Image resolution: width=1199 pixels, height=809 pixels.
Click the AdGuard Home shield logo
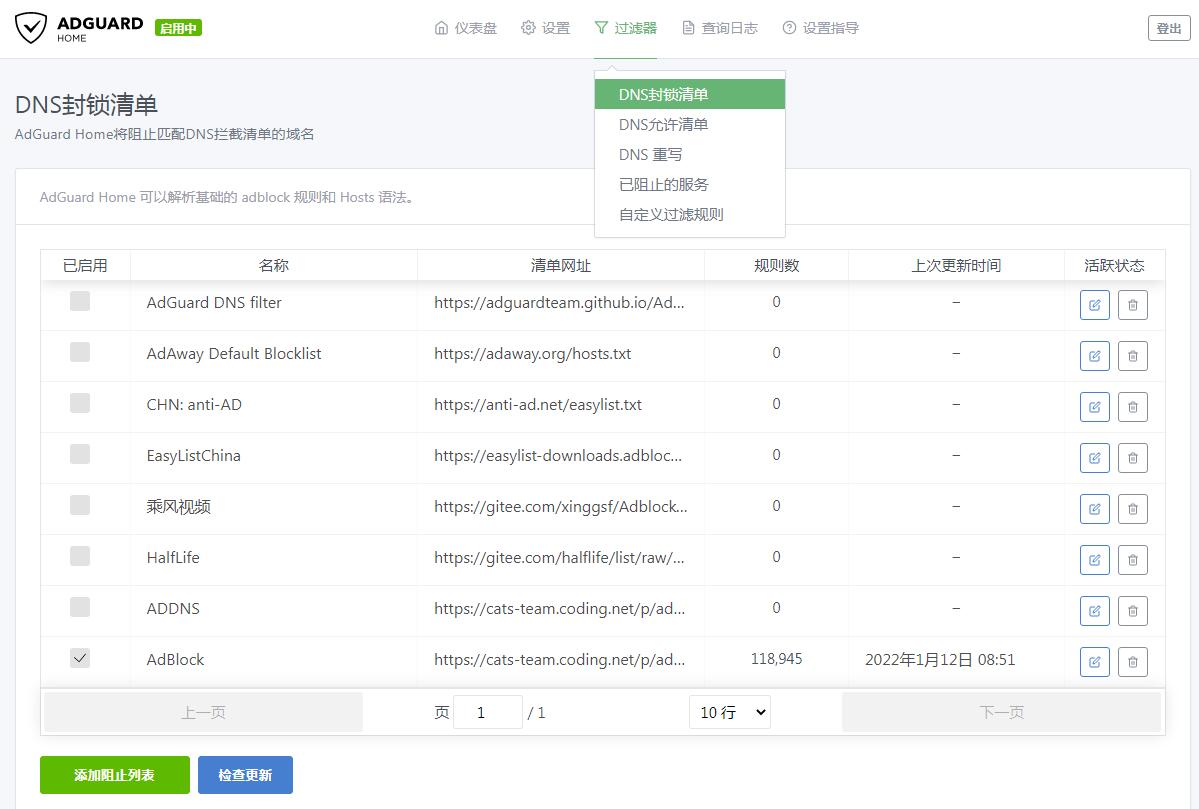[34, 27]
